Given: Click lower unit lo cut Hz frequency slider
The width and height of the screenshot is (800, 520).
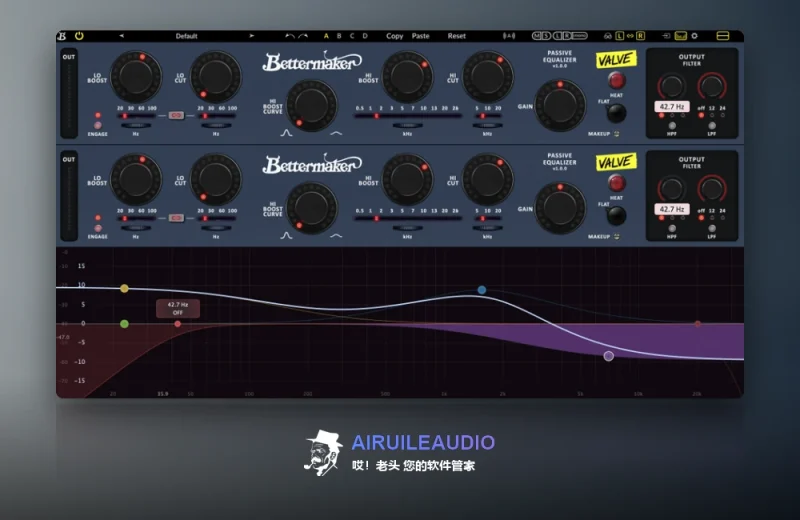Looking at the screenshot, I should (x=216, y=218).
